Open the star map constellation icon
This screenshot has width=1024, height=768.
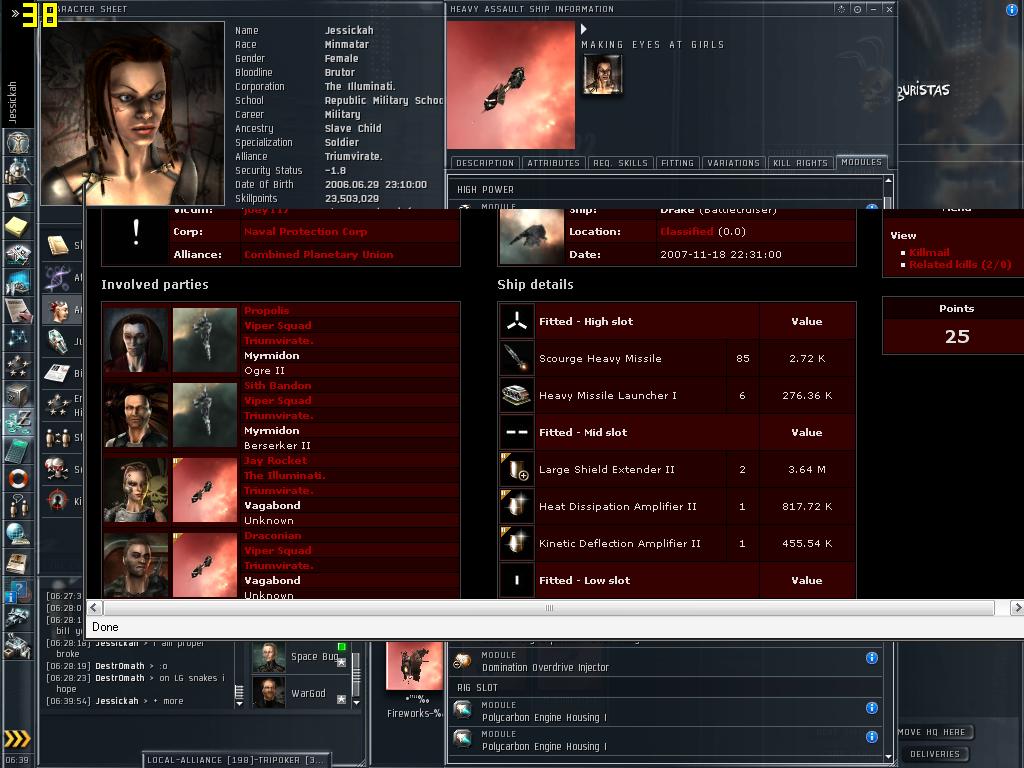pyautogui.click(x=18, y=338)
